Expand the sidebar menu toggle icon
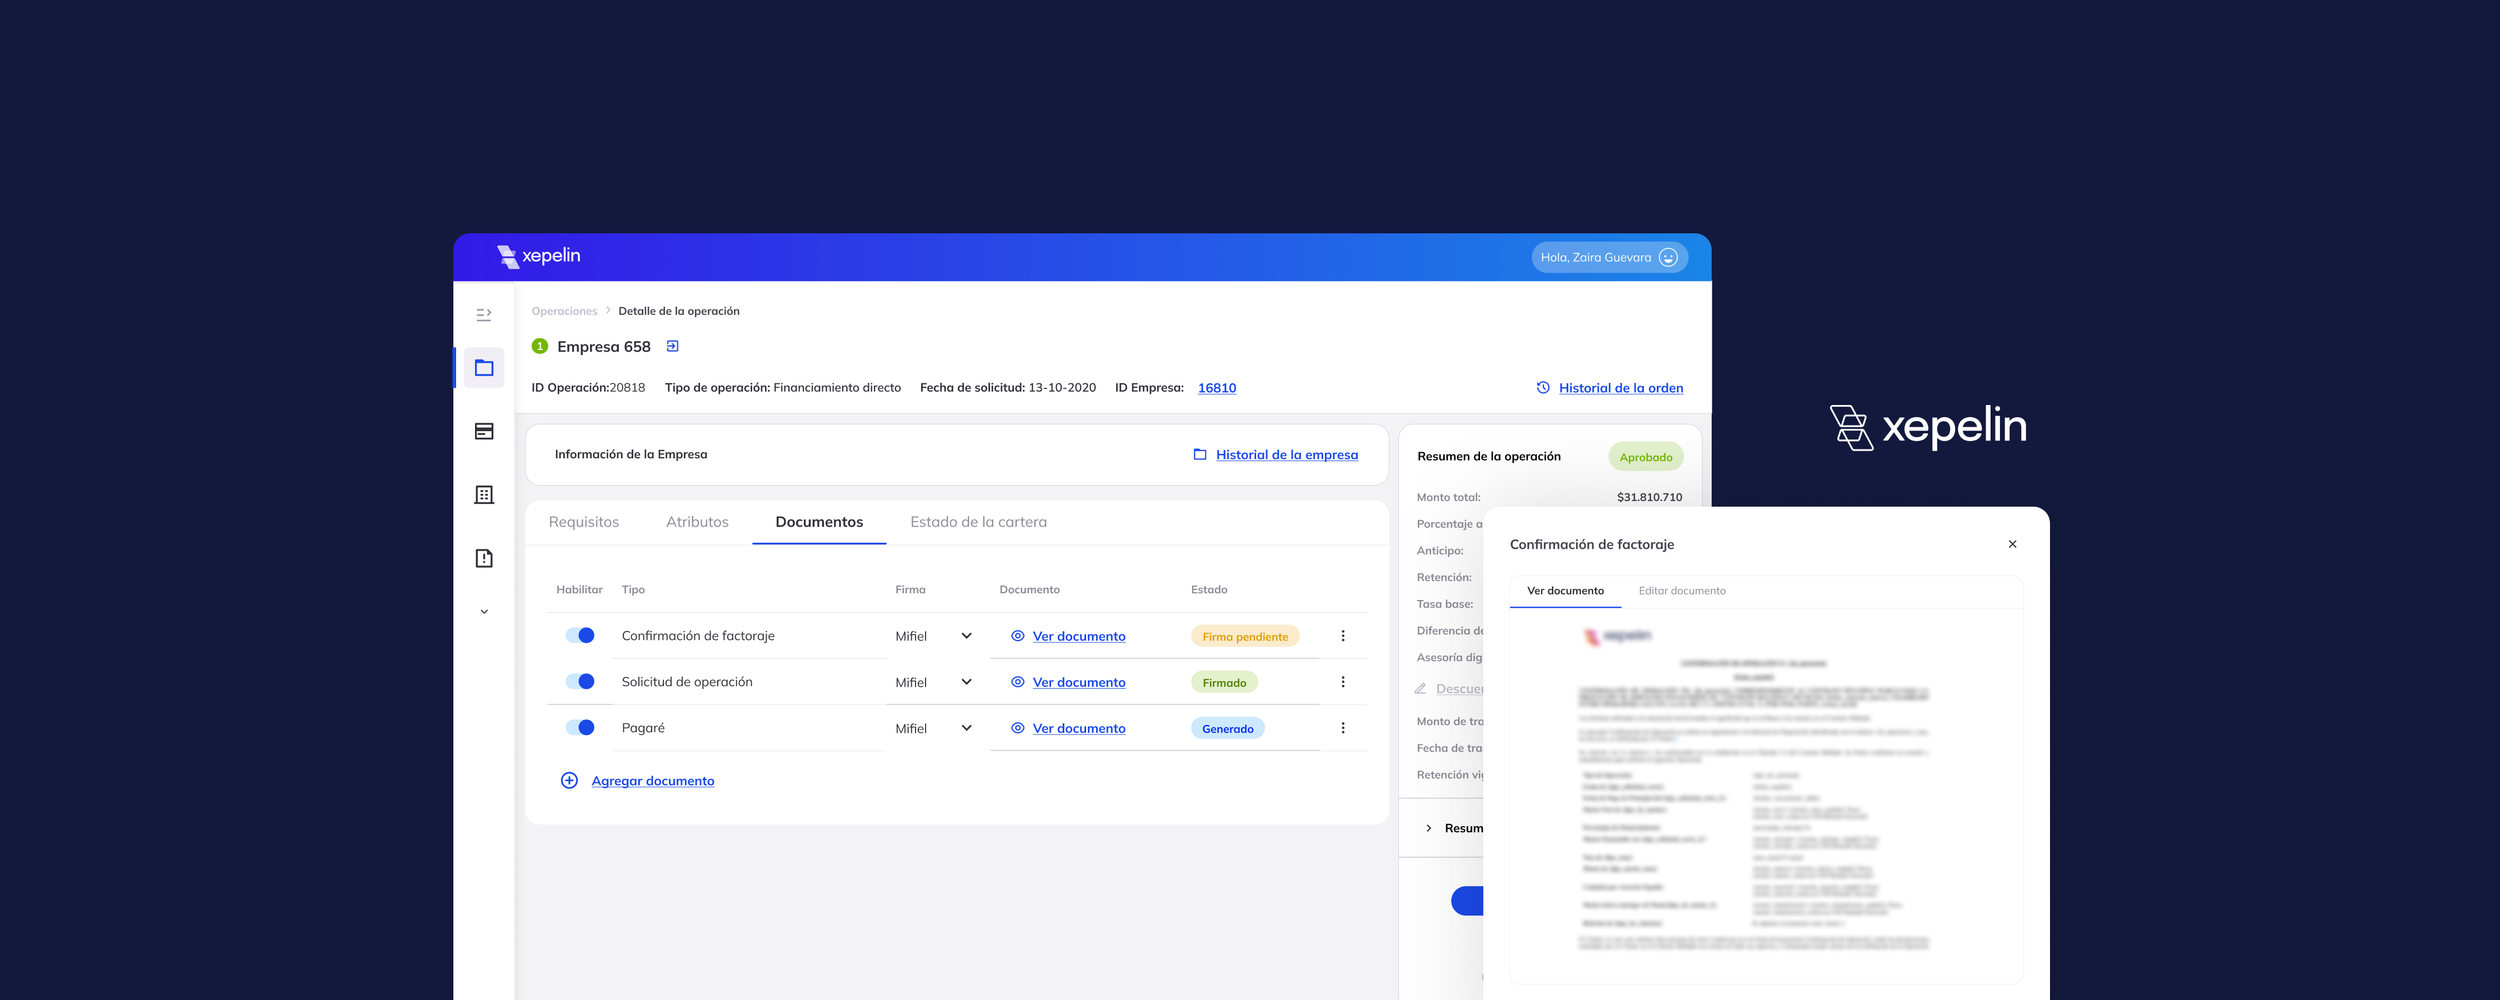Image resolution: width=2500 pixels, height=1000 pixels. (484, 315)
